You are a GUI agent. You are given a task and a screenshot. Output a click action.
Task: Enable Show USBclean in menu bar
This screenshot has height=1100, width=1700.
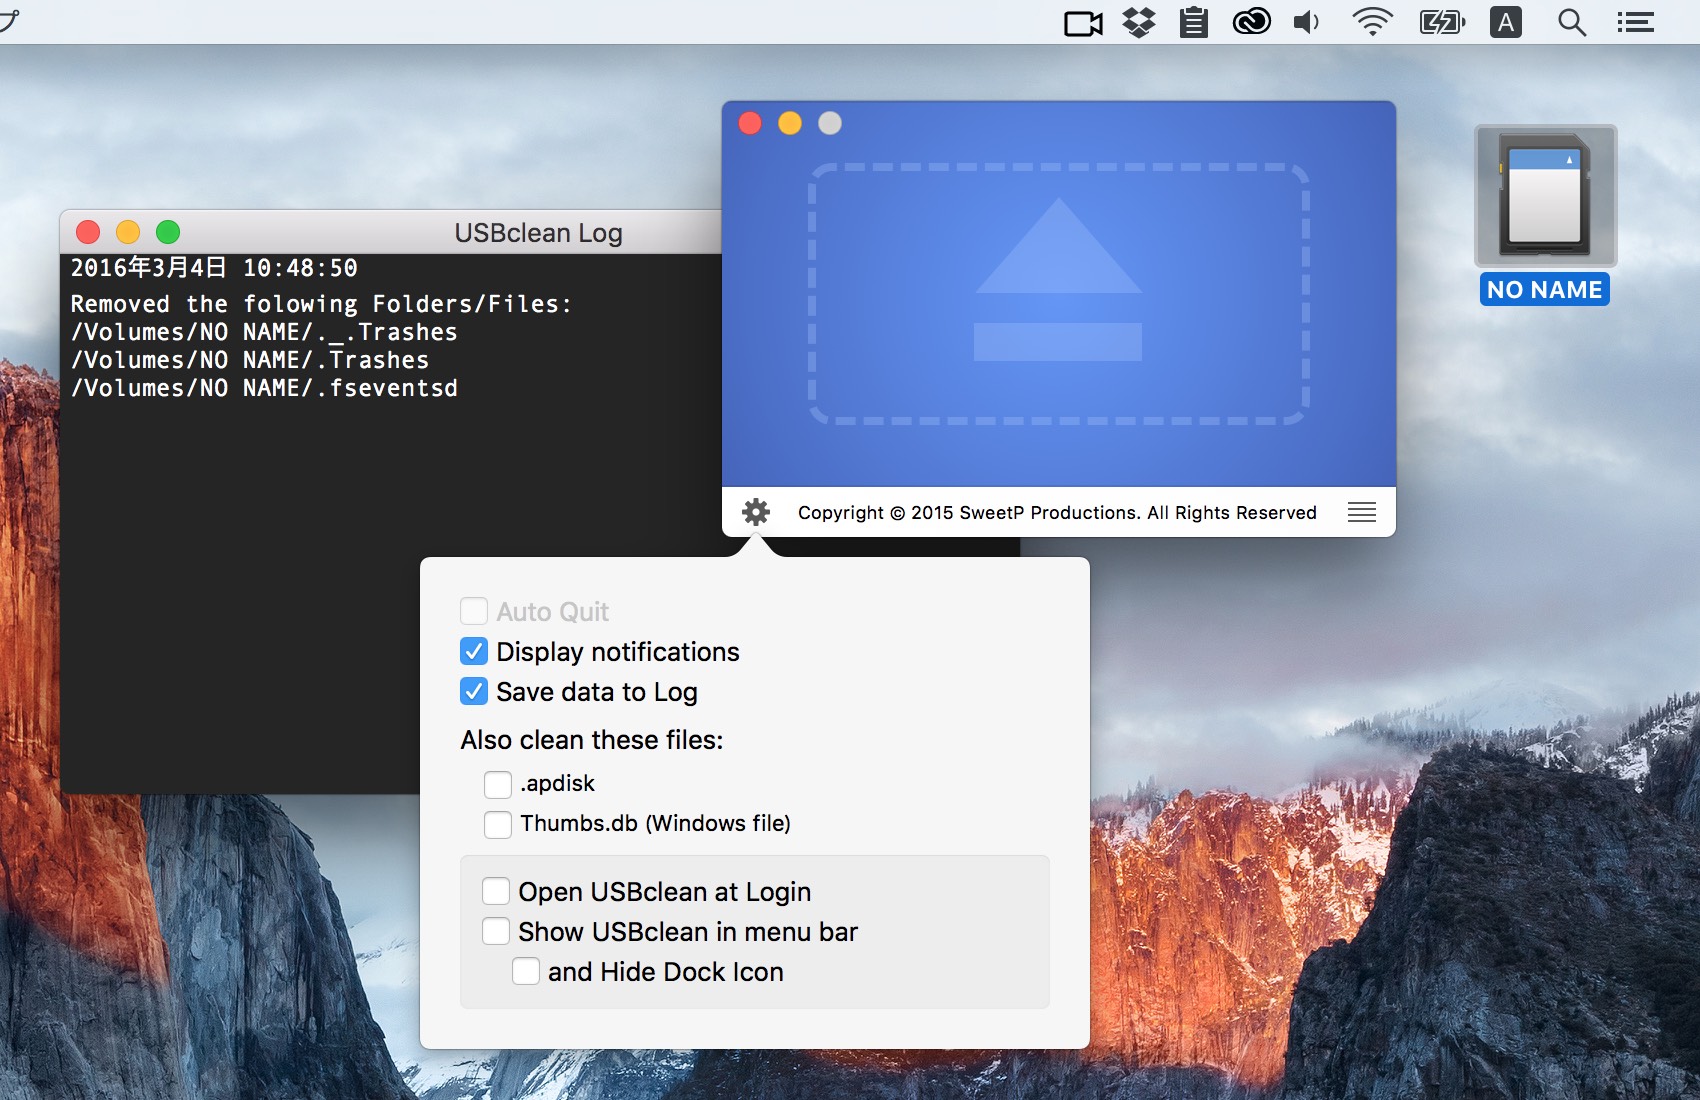[x=496, y=931]
